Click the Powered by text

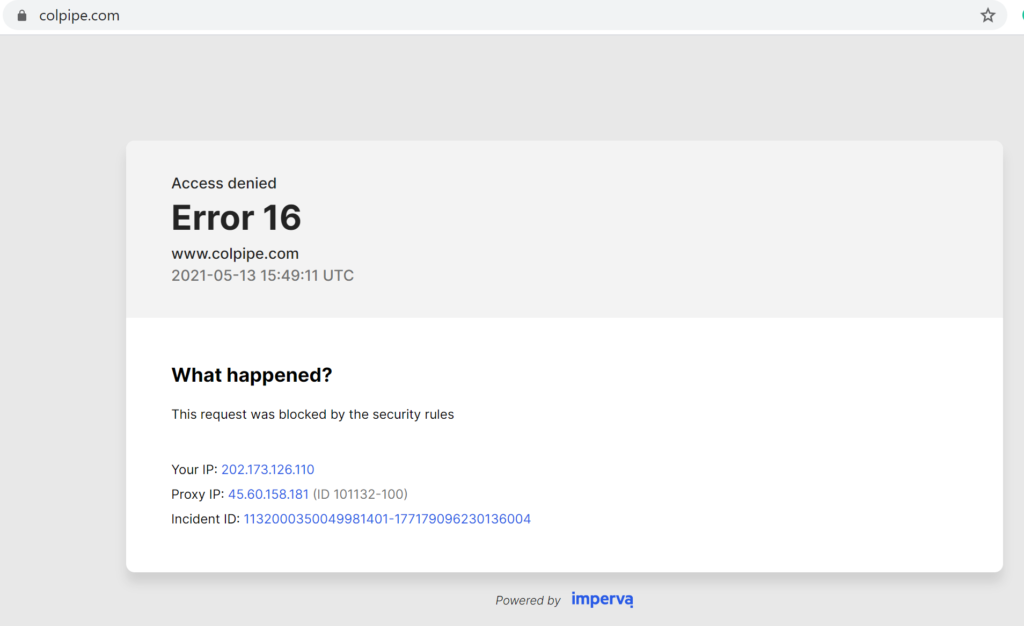pos(528,601)
